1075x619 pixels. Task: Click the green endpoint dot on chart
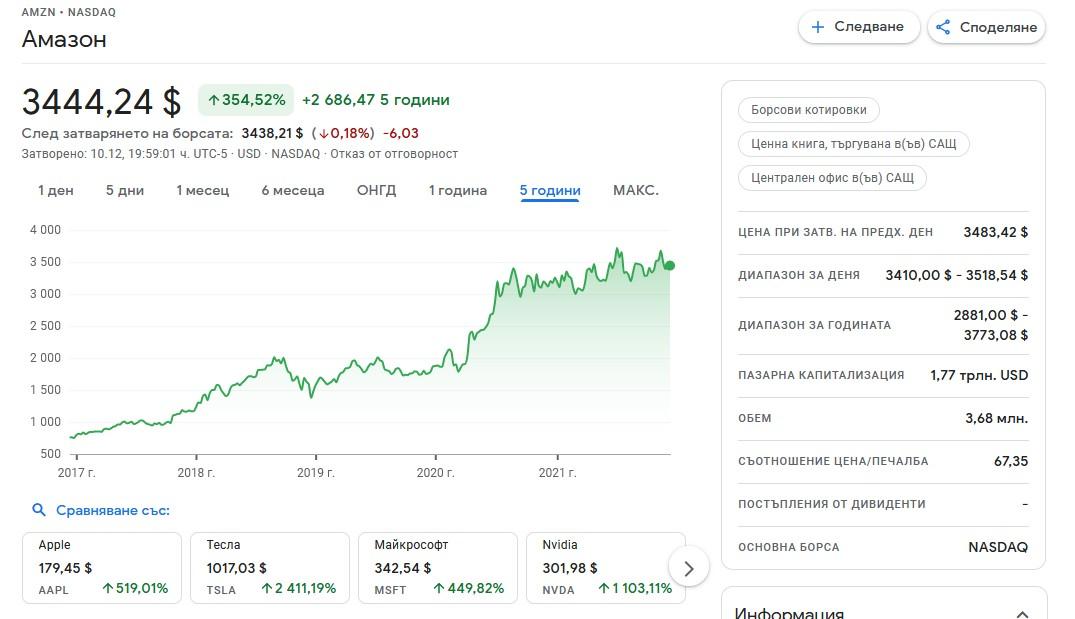(x=669, y=265)
